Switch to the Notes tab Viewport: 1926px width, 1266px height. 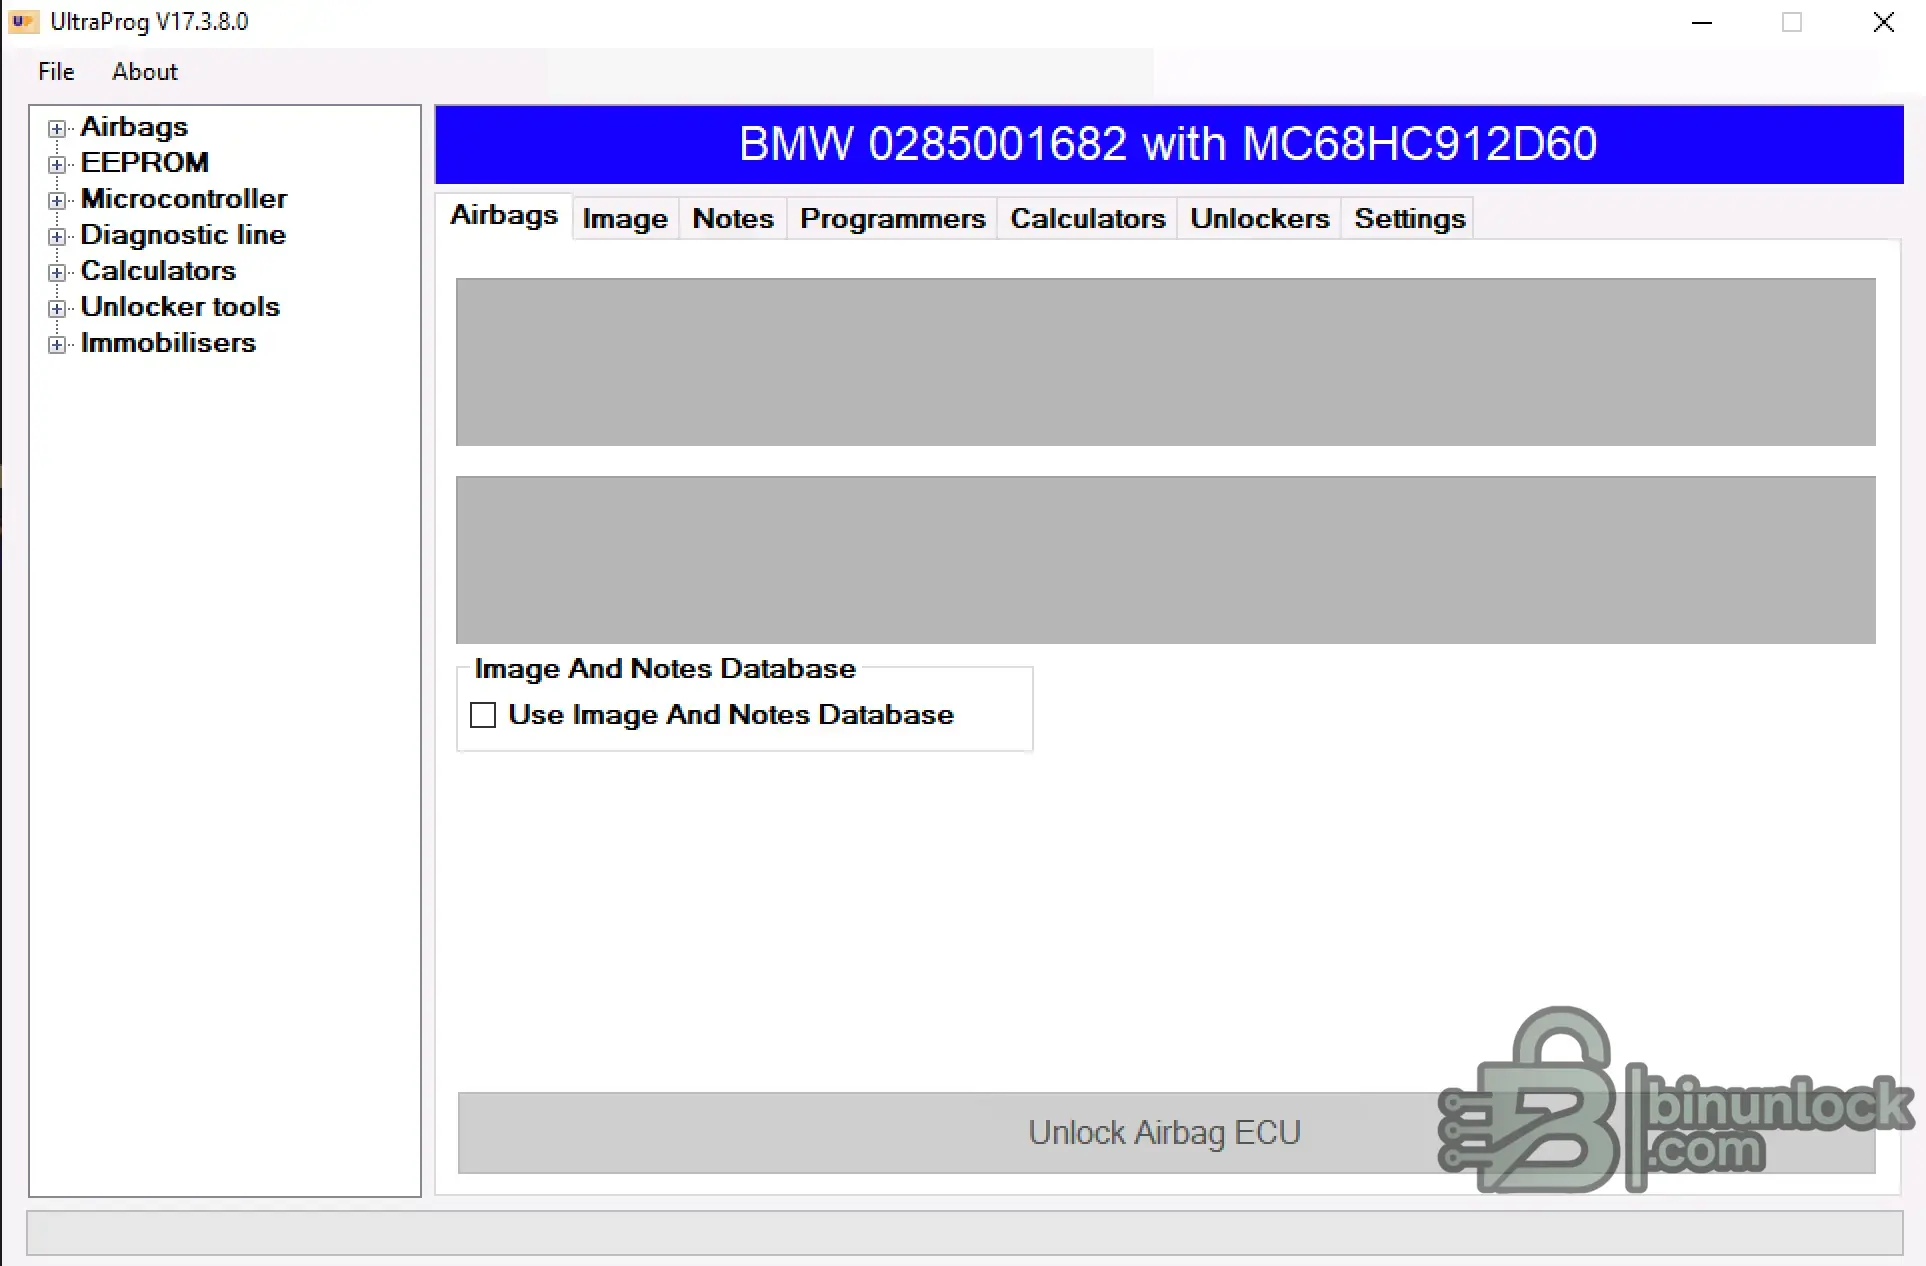coord(733,219)
